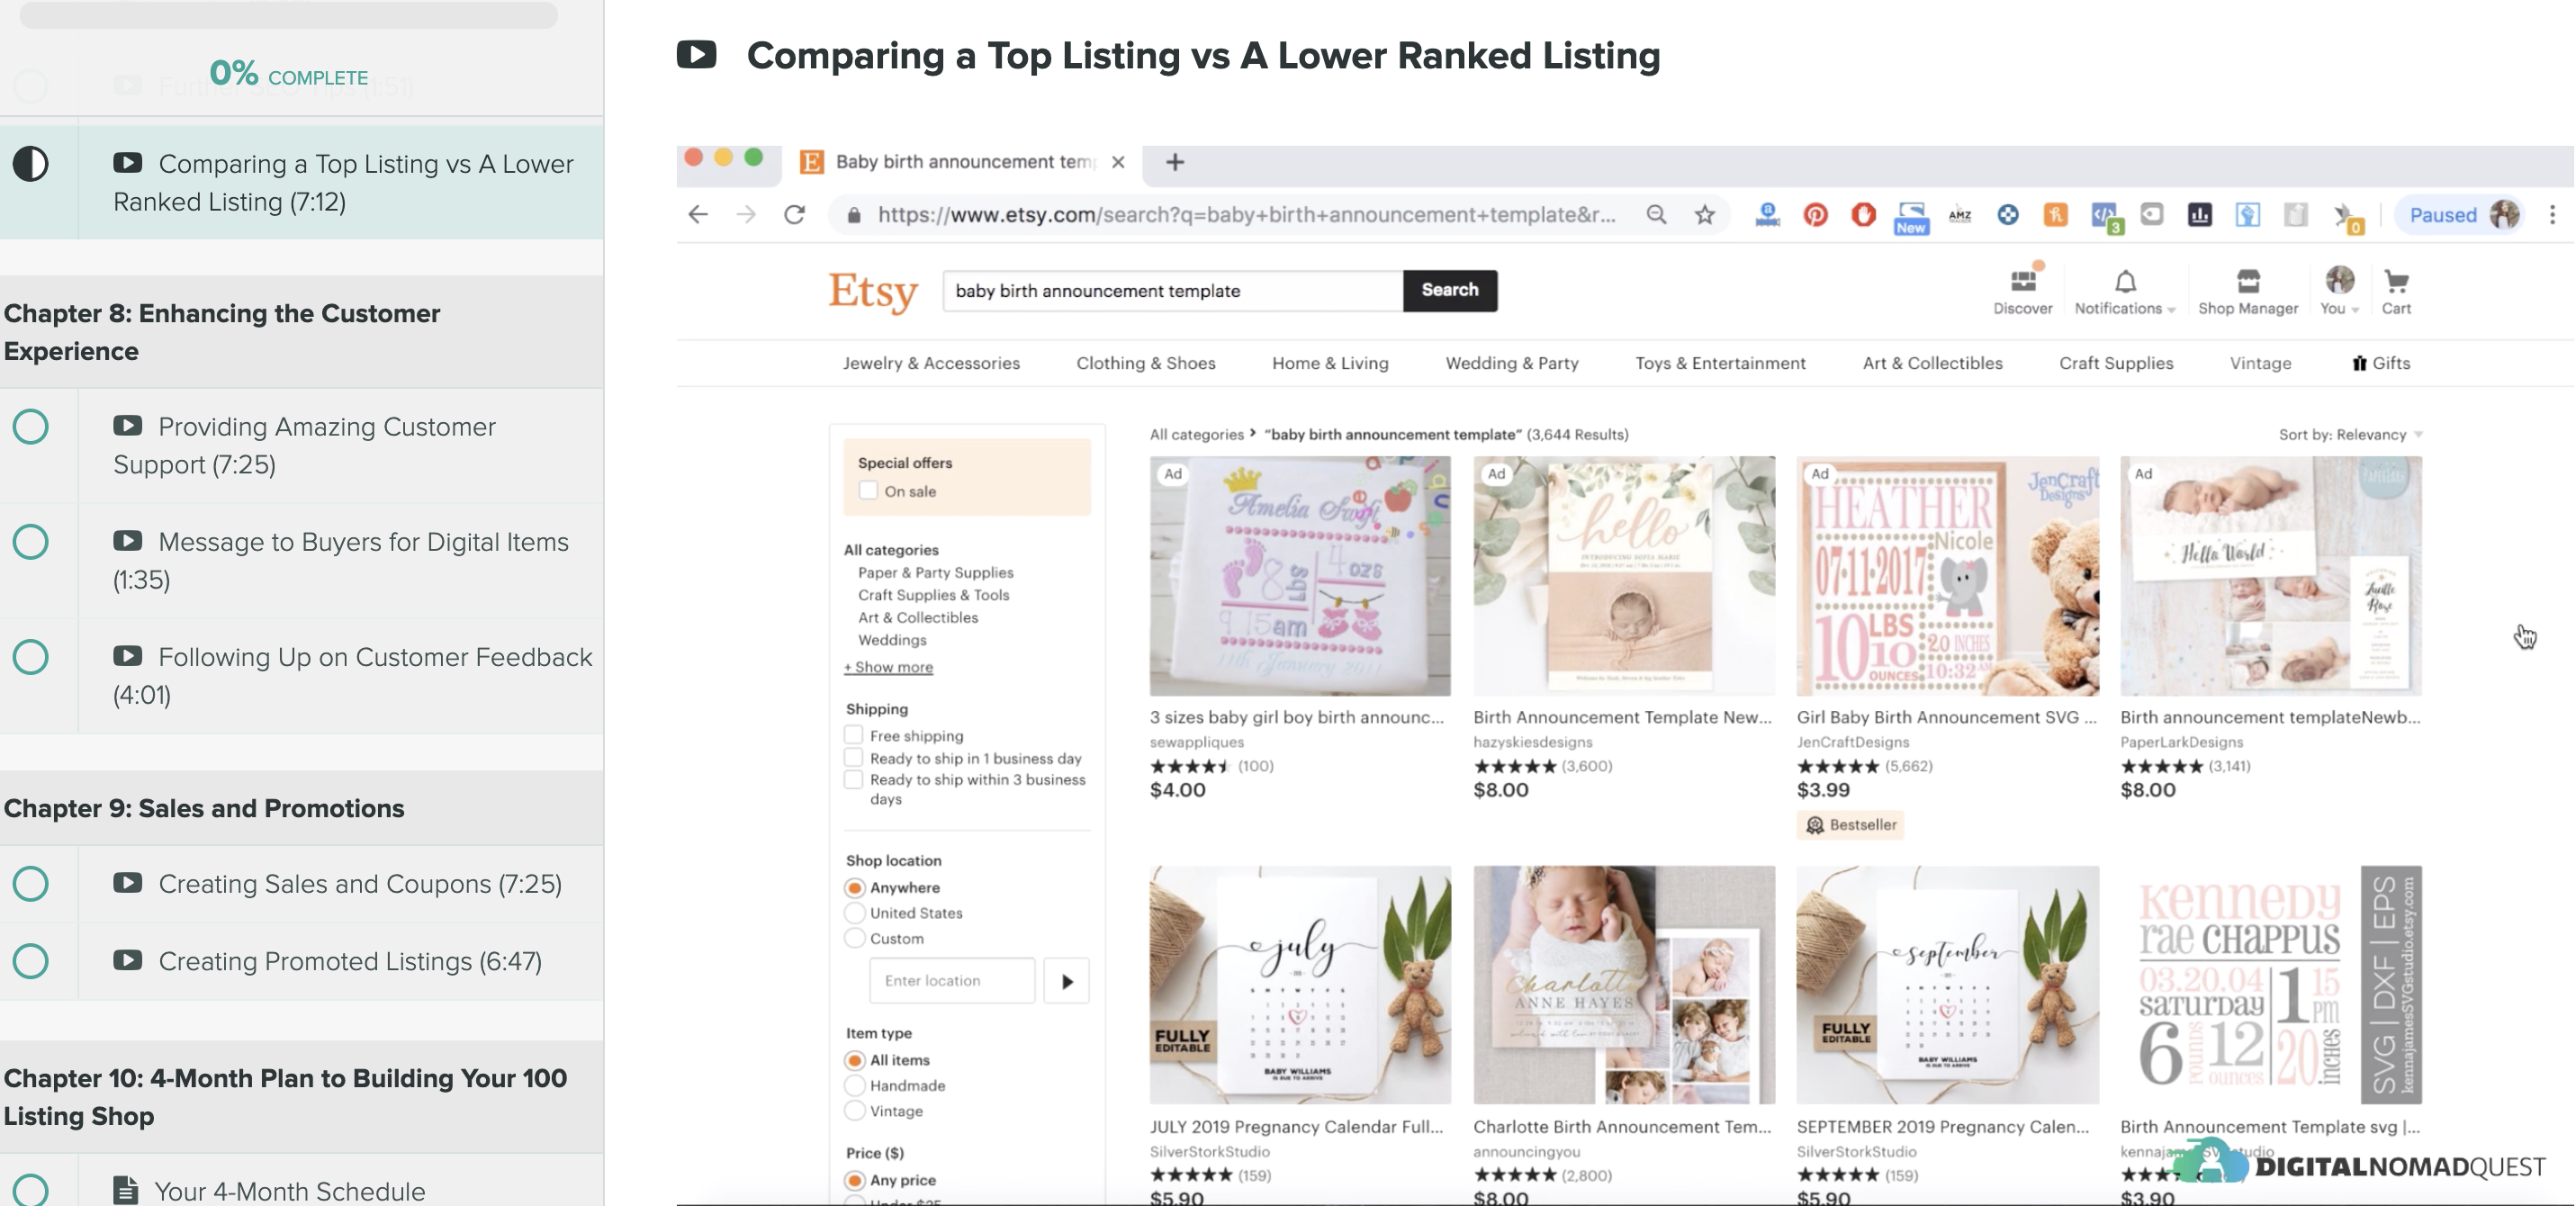Screen dimensions: 2576x1206
Task: Open the Craft Supplies category
Action: coord(2116,363)
